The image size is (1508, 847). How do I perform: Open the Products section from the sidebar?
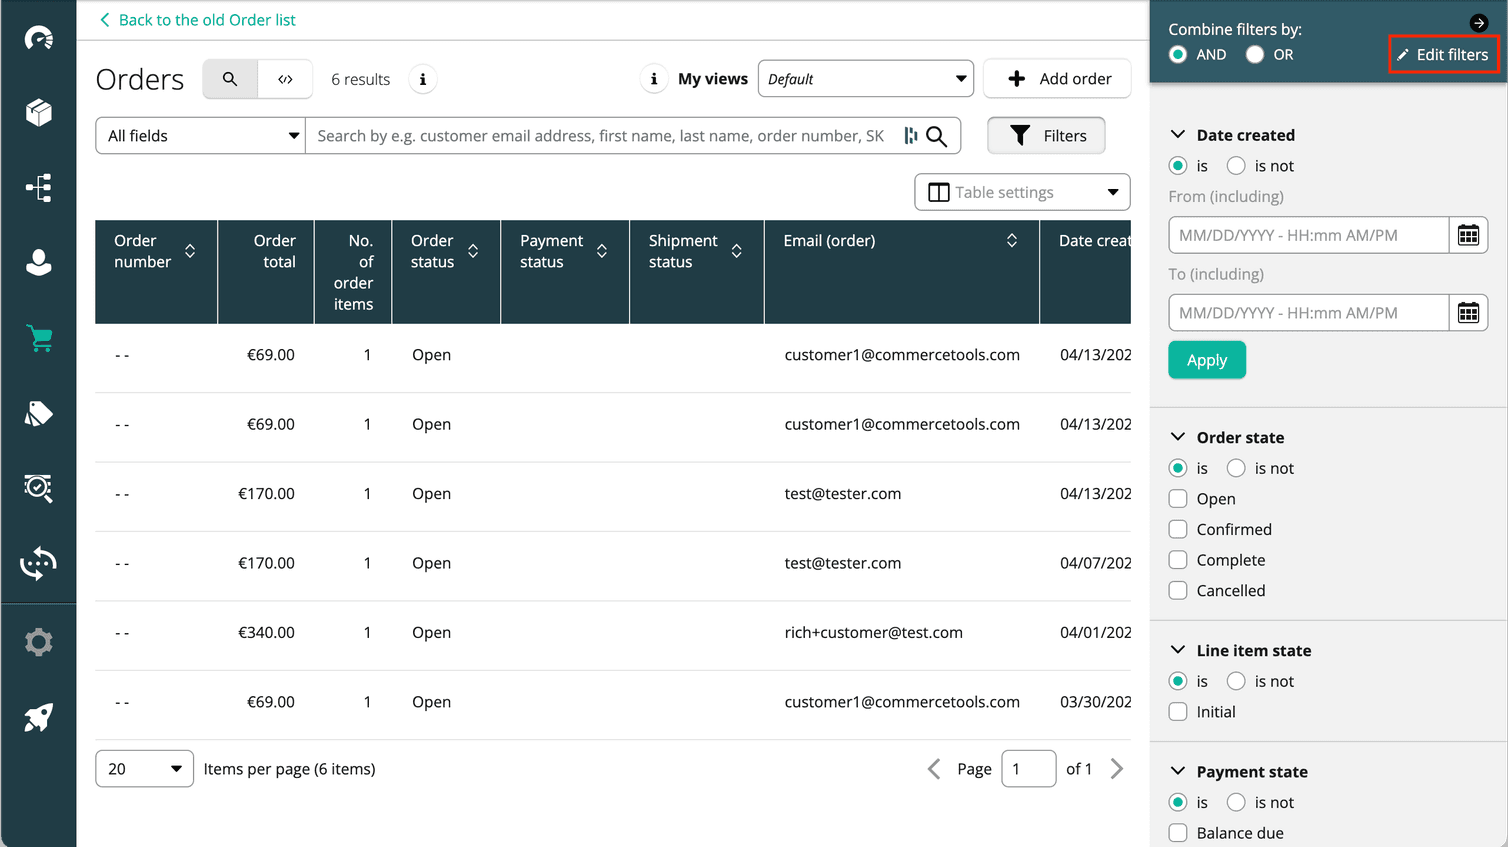(38, 112)
